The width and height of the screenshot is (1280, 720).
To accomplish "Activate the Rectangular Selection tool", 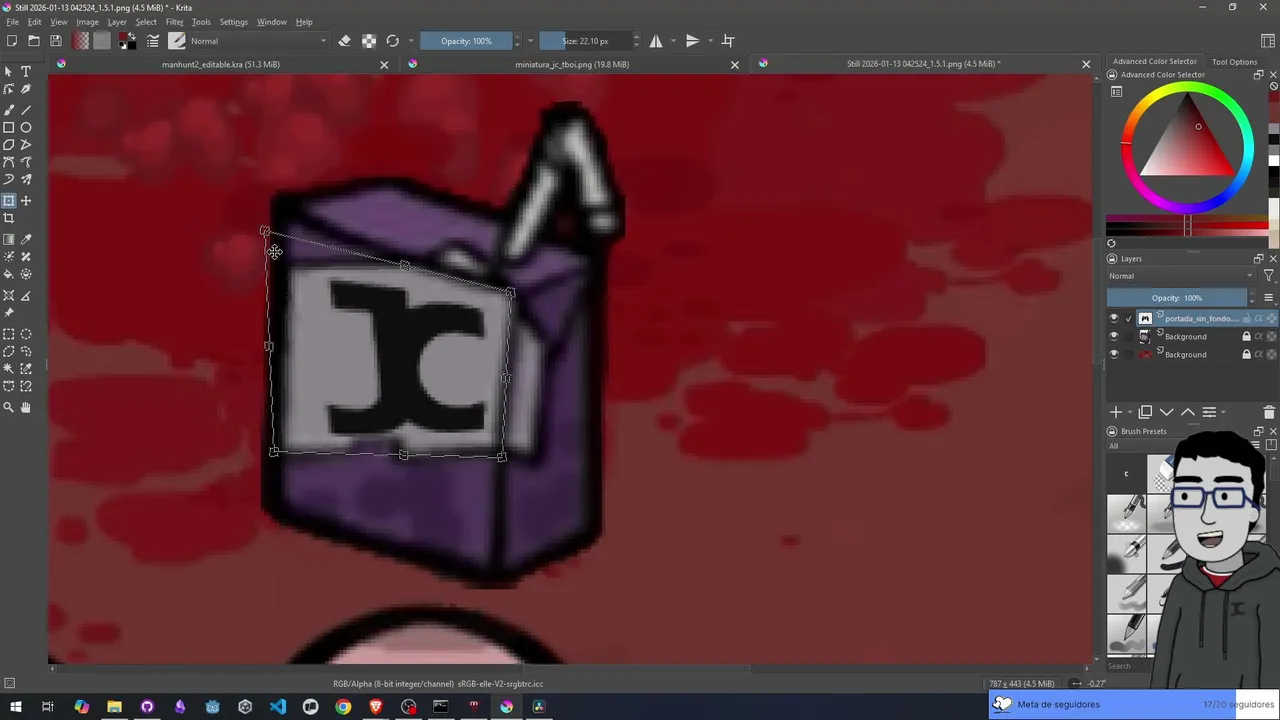I will pyautogui.click(x=9, y=334).
